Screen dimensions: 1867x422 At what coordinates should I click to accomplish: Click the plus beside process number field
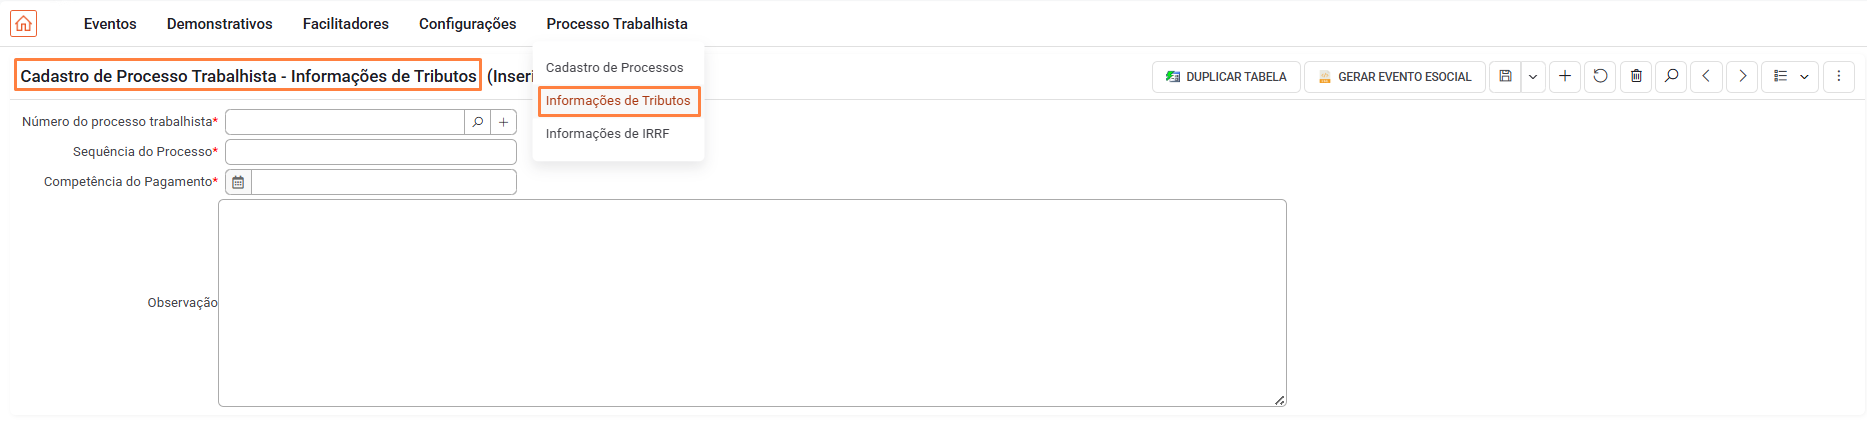click(x=504, y=122)
